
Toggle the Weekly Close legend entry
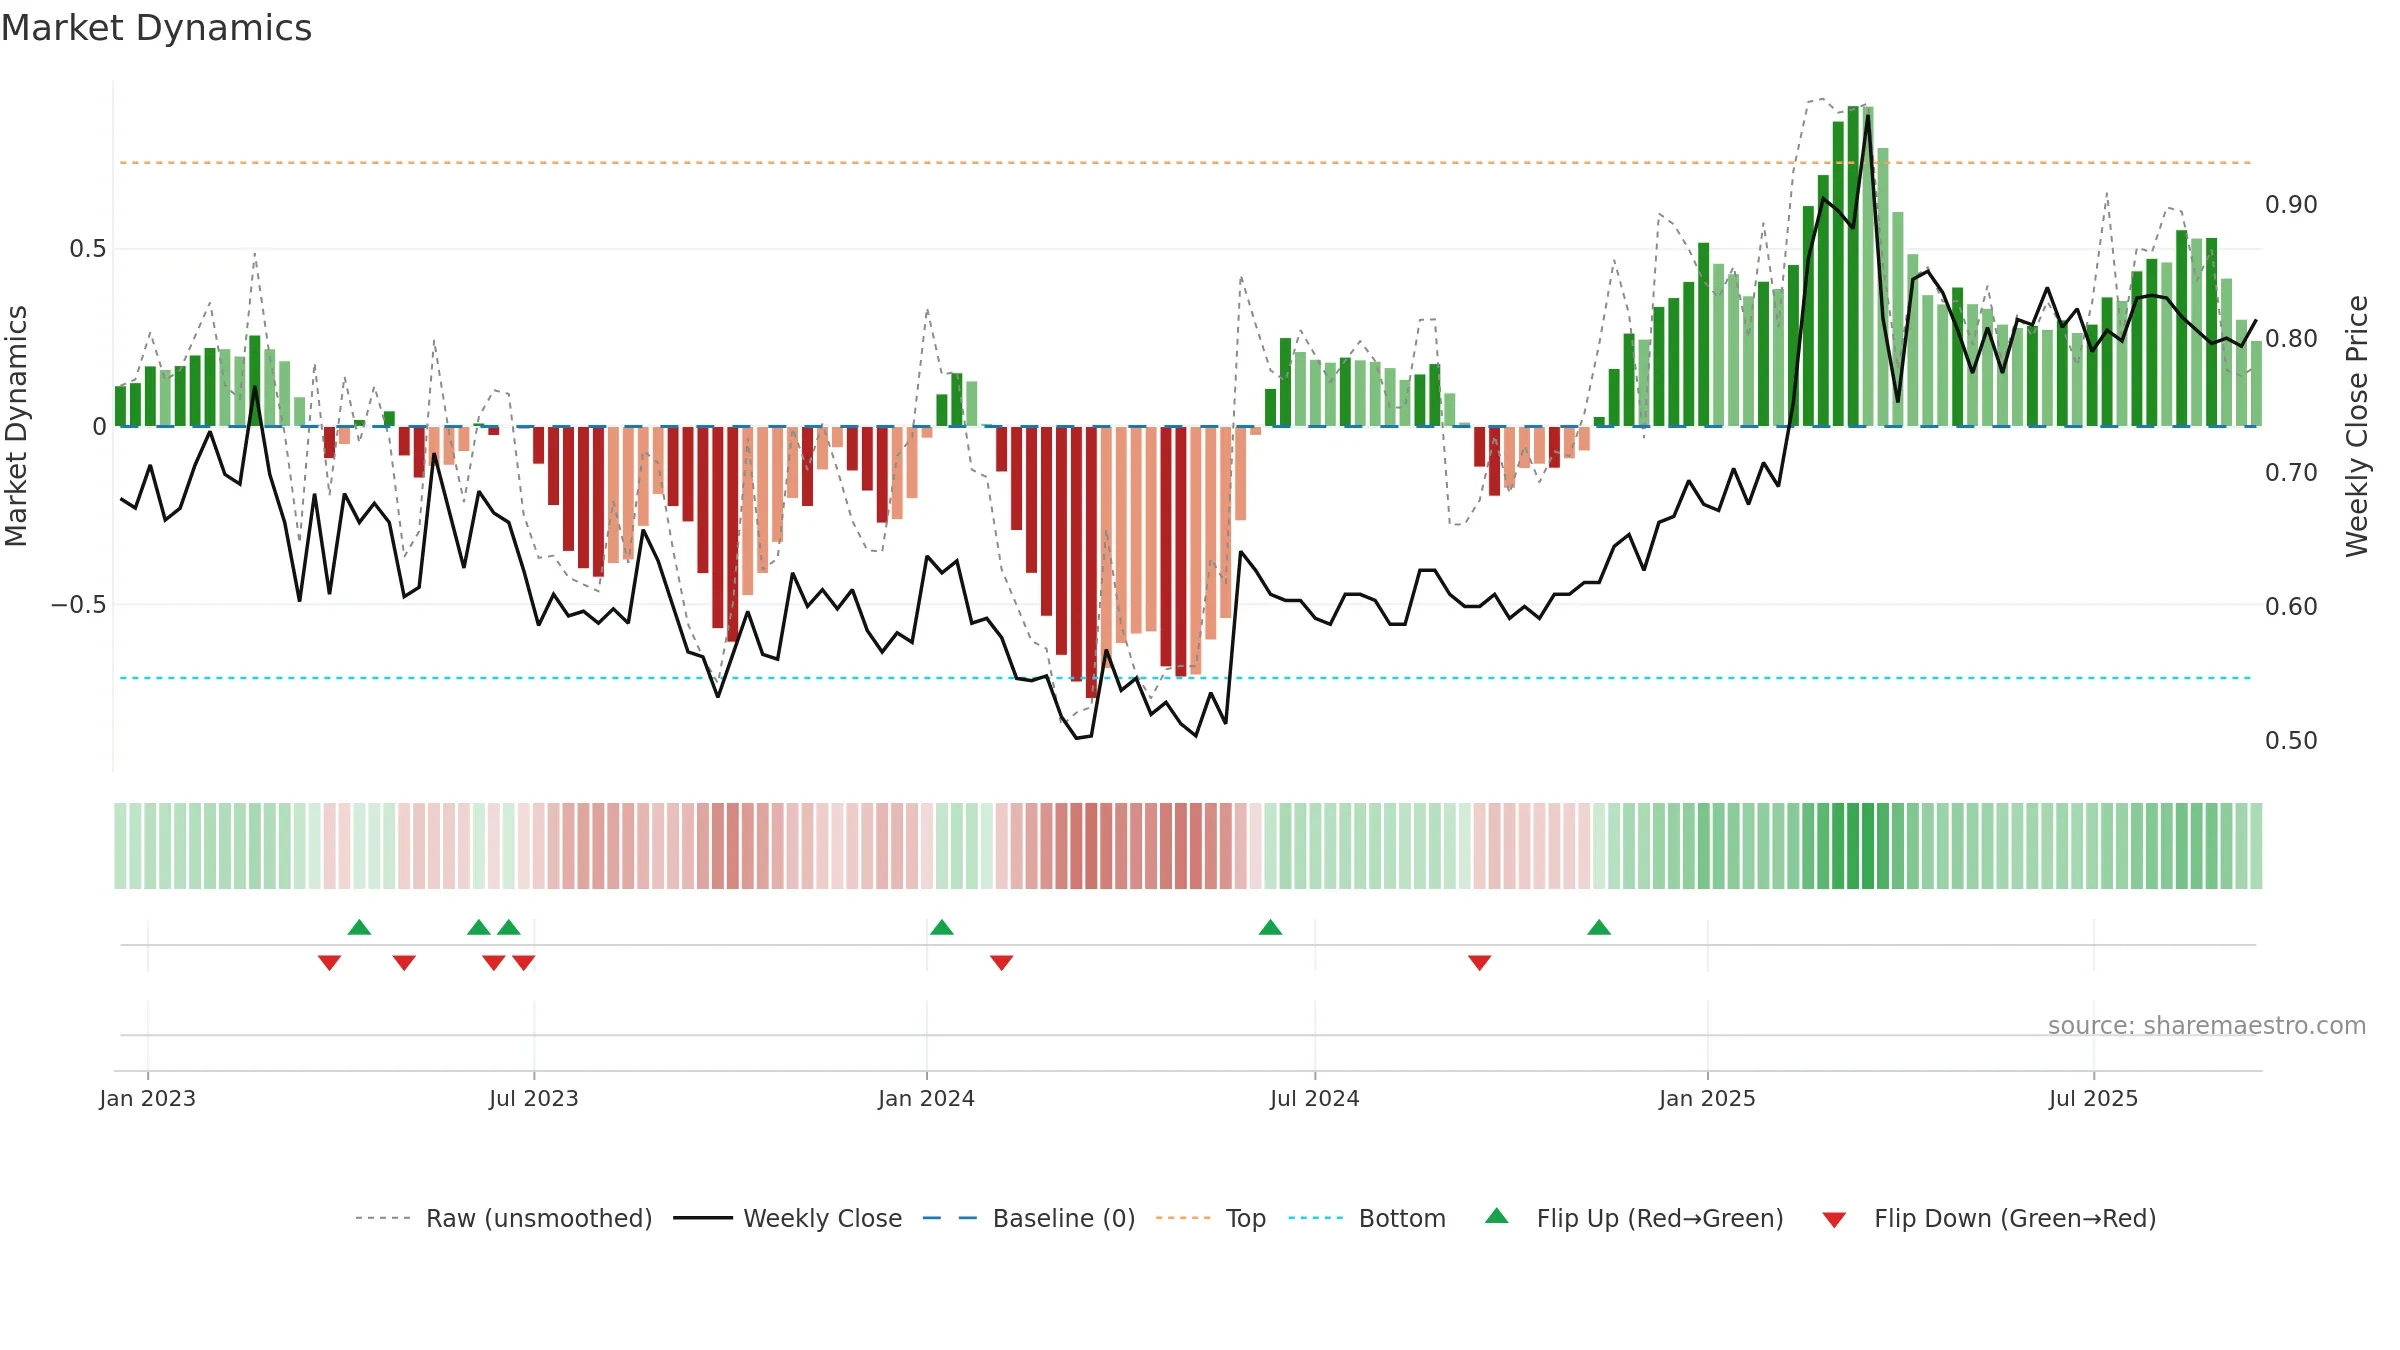click(x=788, y=1218)
